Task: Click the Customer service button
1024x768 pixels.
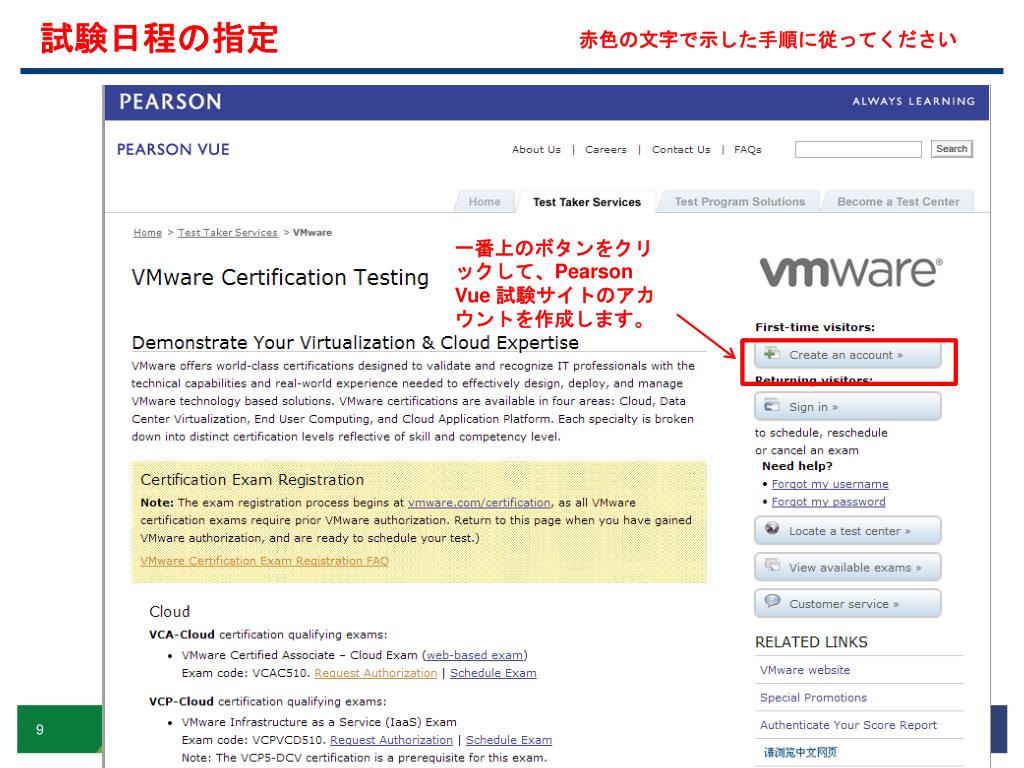Action: tap(848, 603)
